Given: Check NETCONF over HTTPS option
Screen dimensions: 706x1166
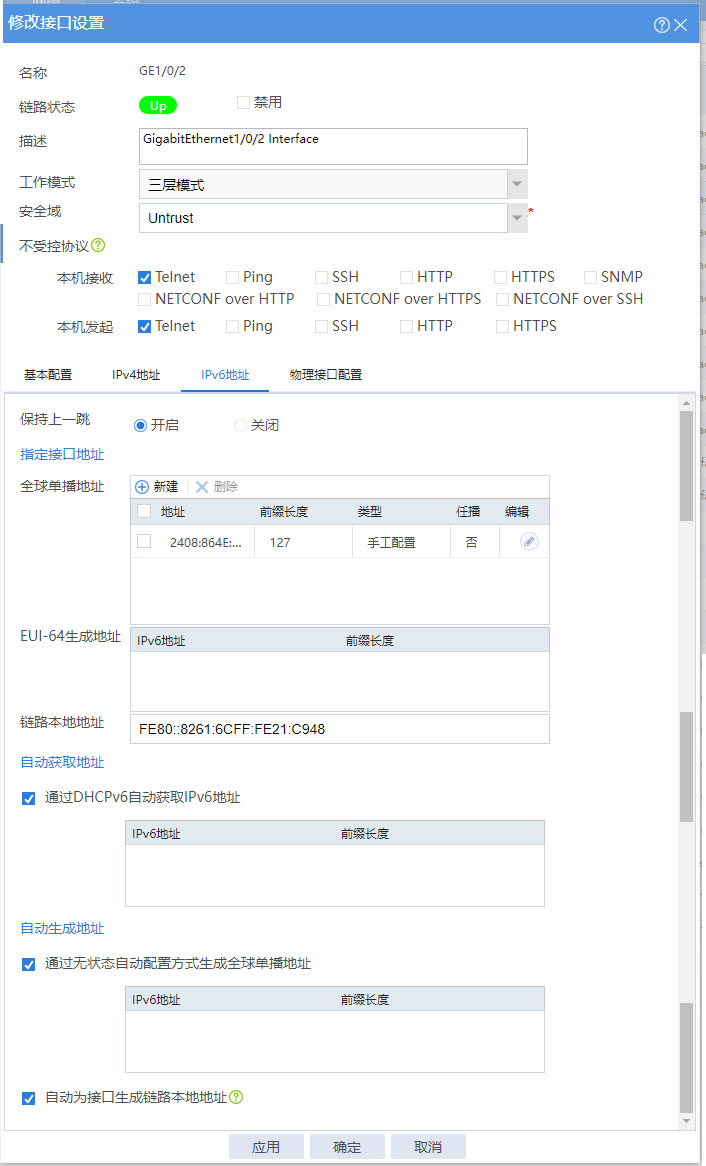Looking at the screenshot, I should [324, 300].
